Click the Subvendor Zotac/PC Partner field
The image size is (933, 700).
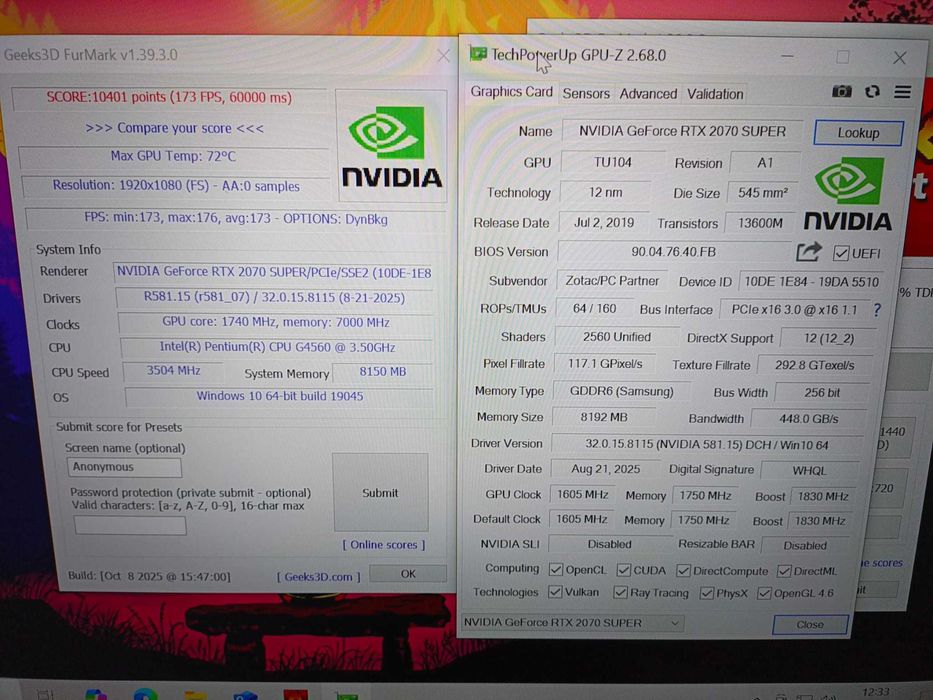[x=612, y=280]
